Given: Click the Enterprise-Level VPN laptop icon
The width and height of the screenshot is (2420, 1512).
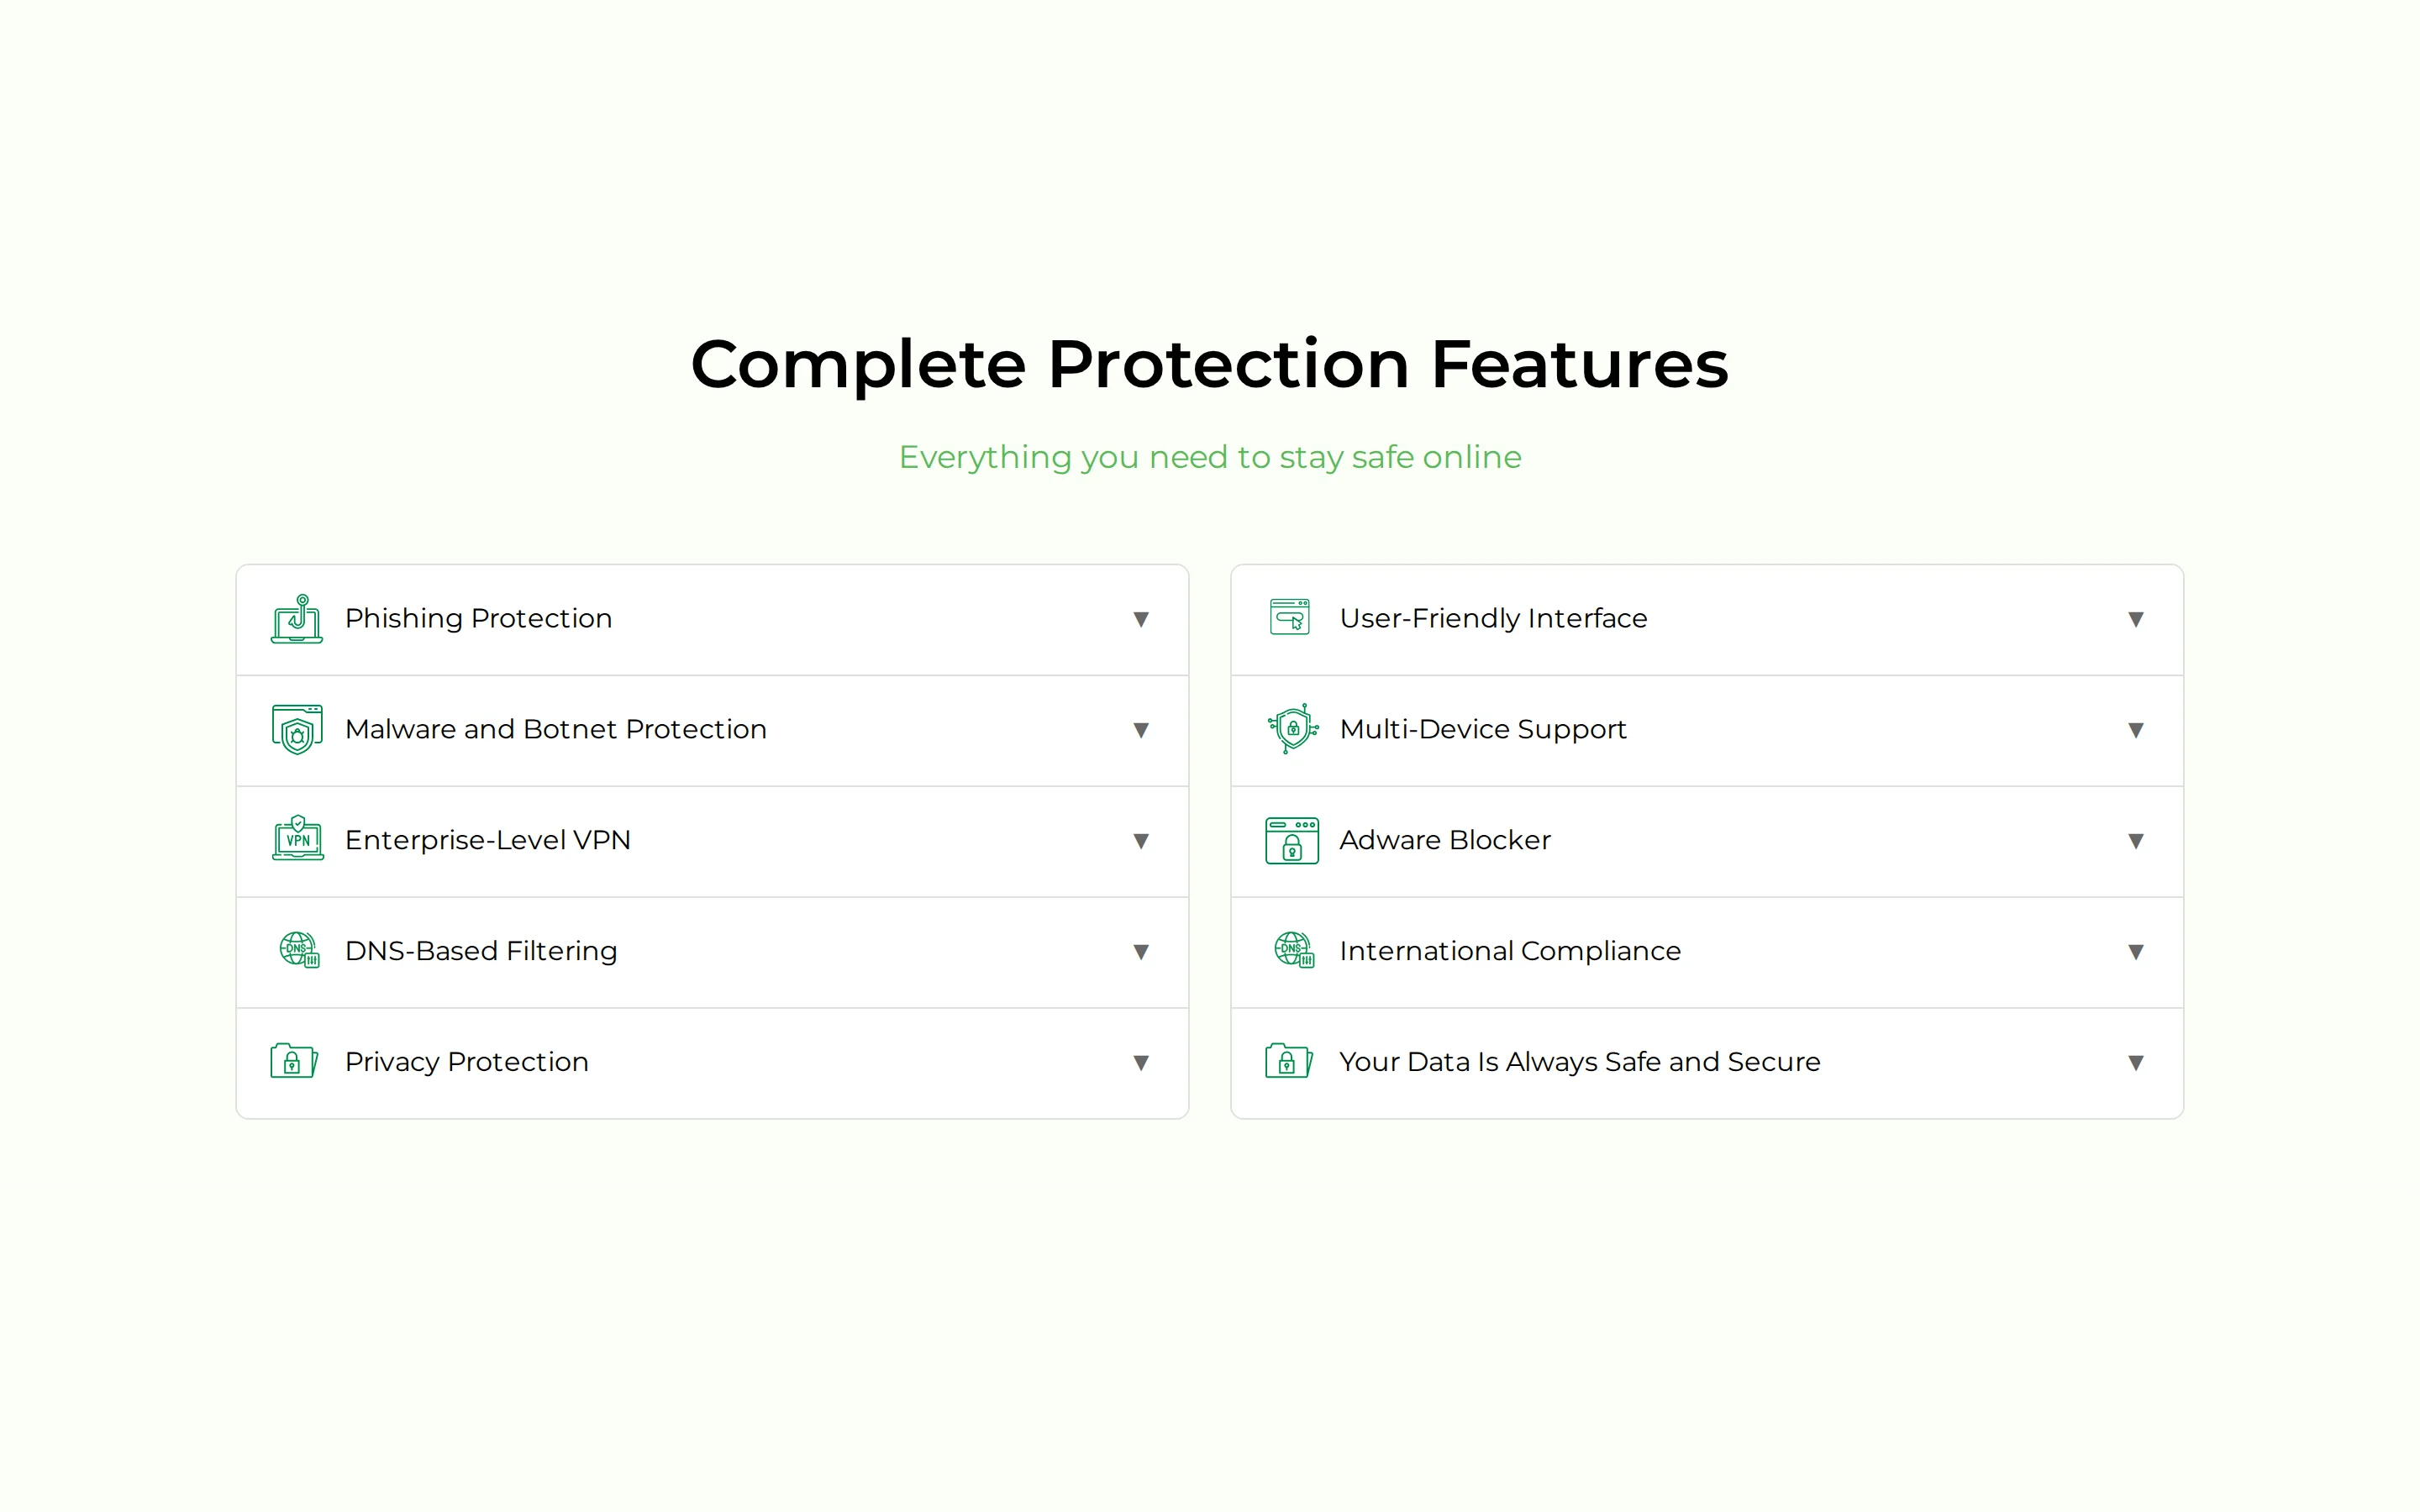Looking at the screenshot, I should click(298, 838).
